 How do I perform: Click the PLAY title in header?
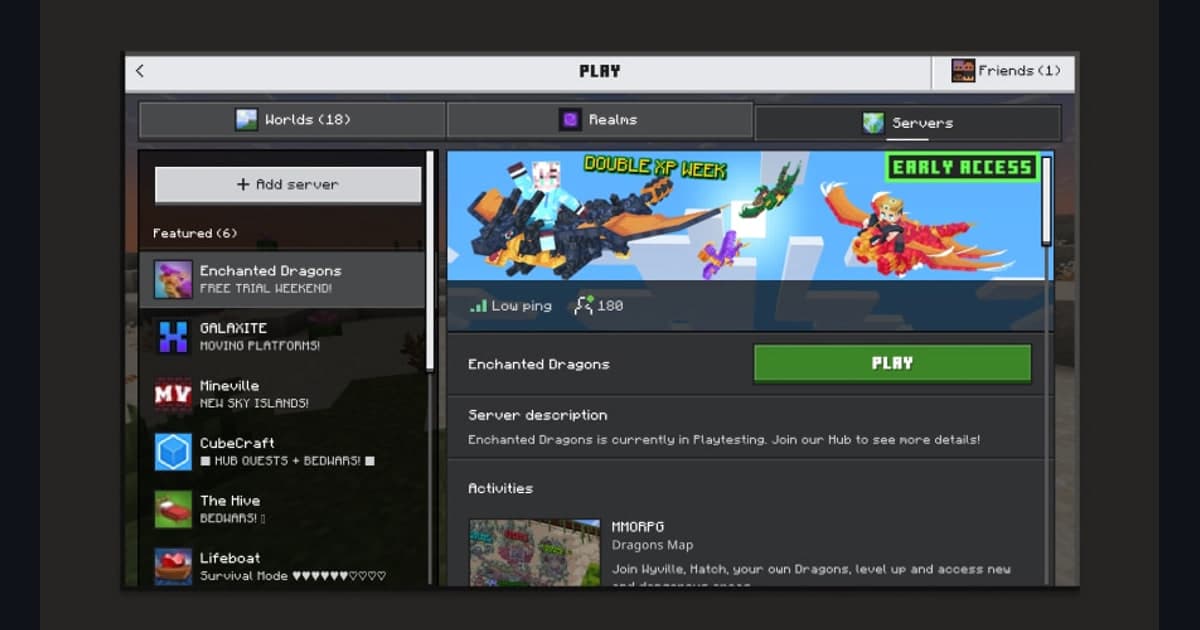pos(600,71)
